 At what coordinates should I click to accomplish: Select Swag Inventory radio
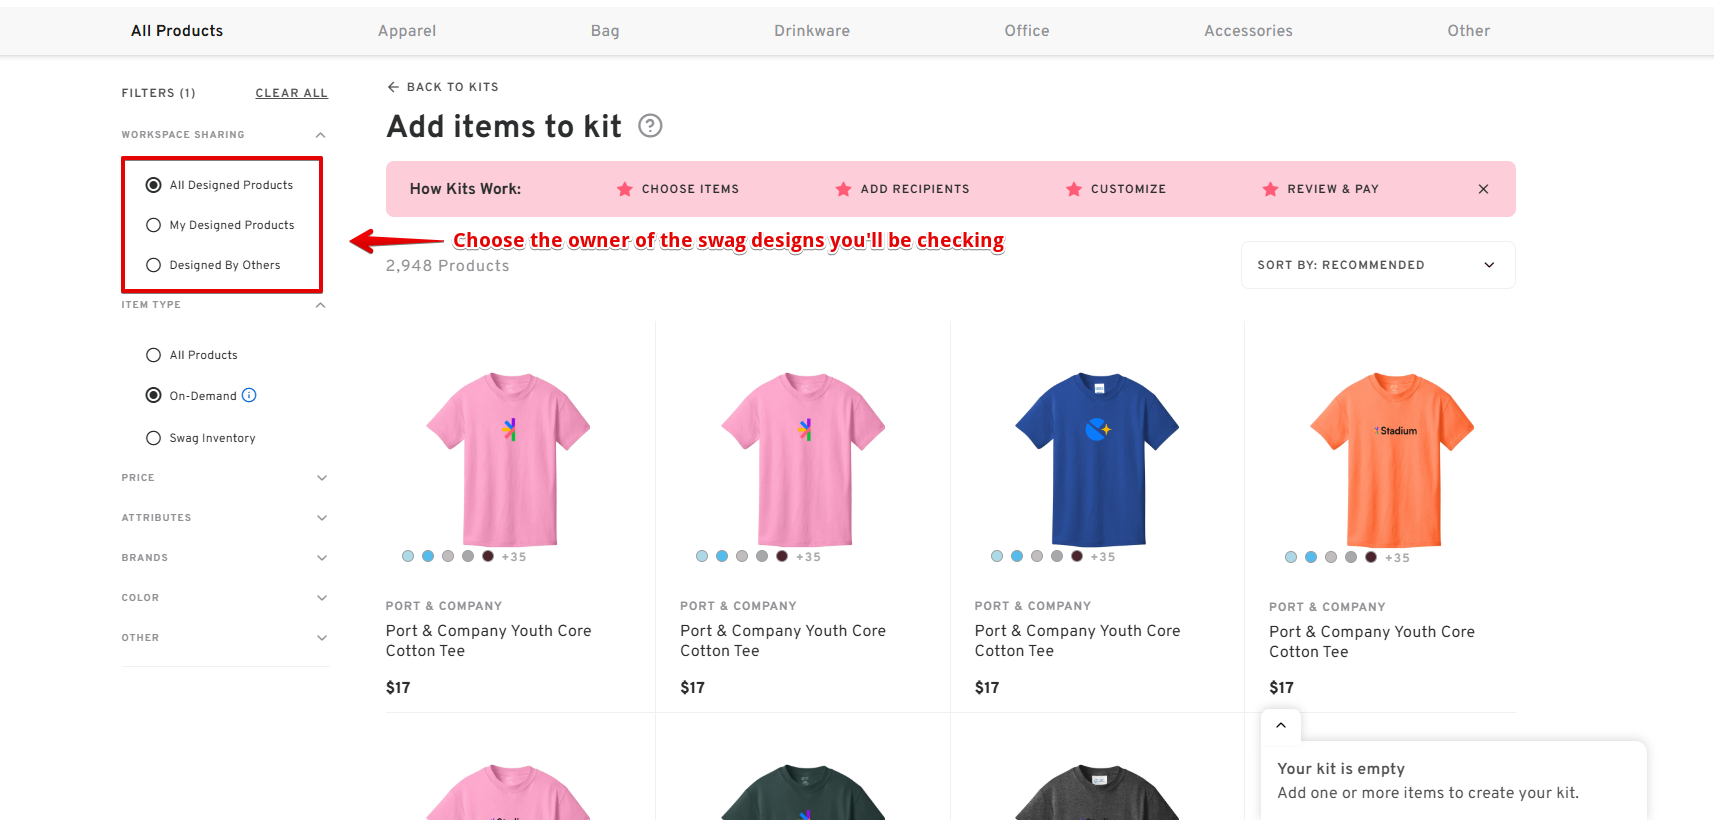(154, 438)
